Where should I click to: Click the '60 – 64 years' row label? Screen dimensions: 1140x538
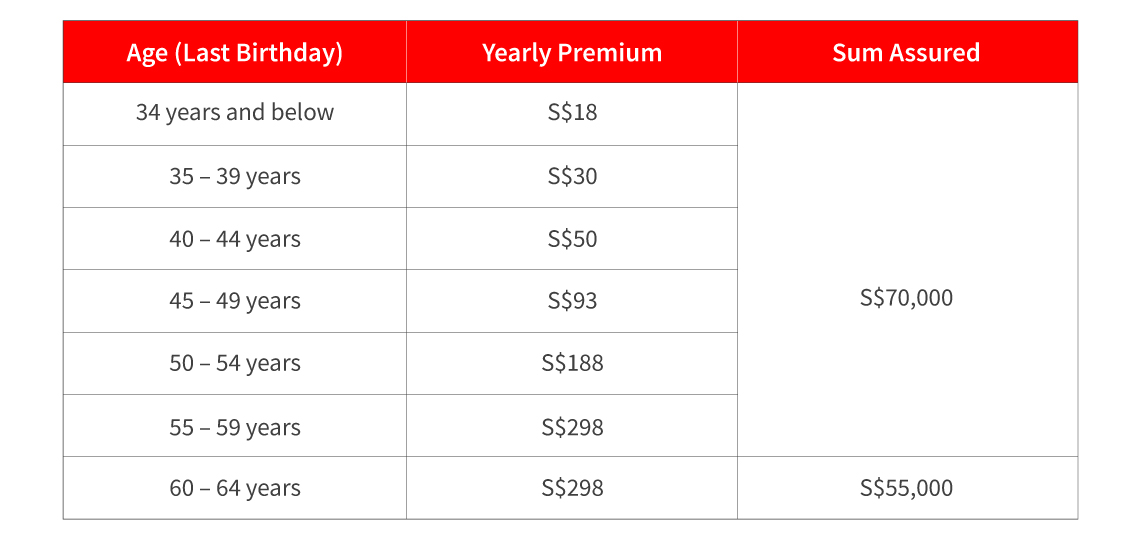coord(235,489)
